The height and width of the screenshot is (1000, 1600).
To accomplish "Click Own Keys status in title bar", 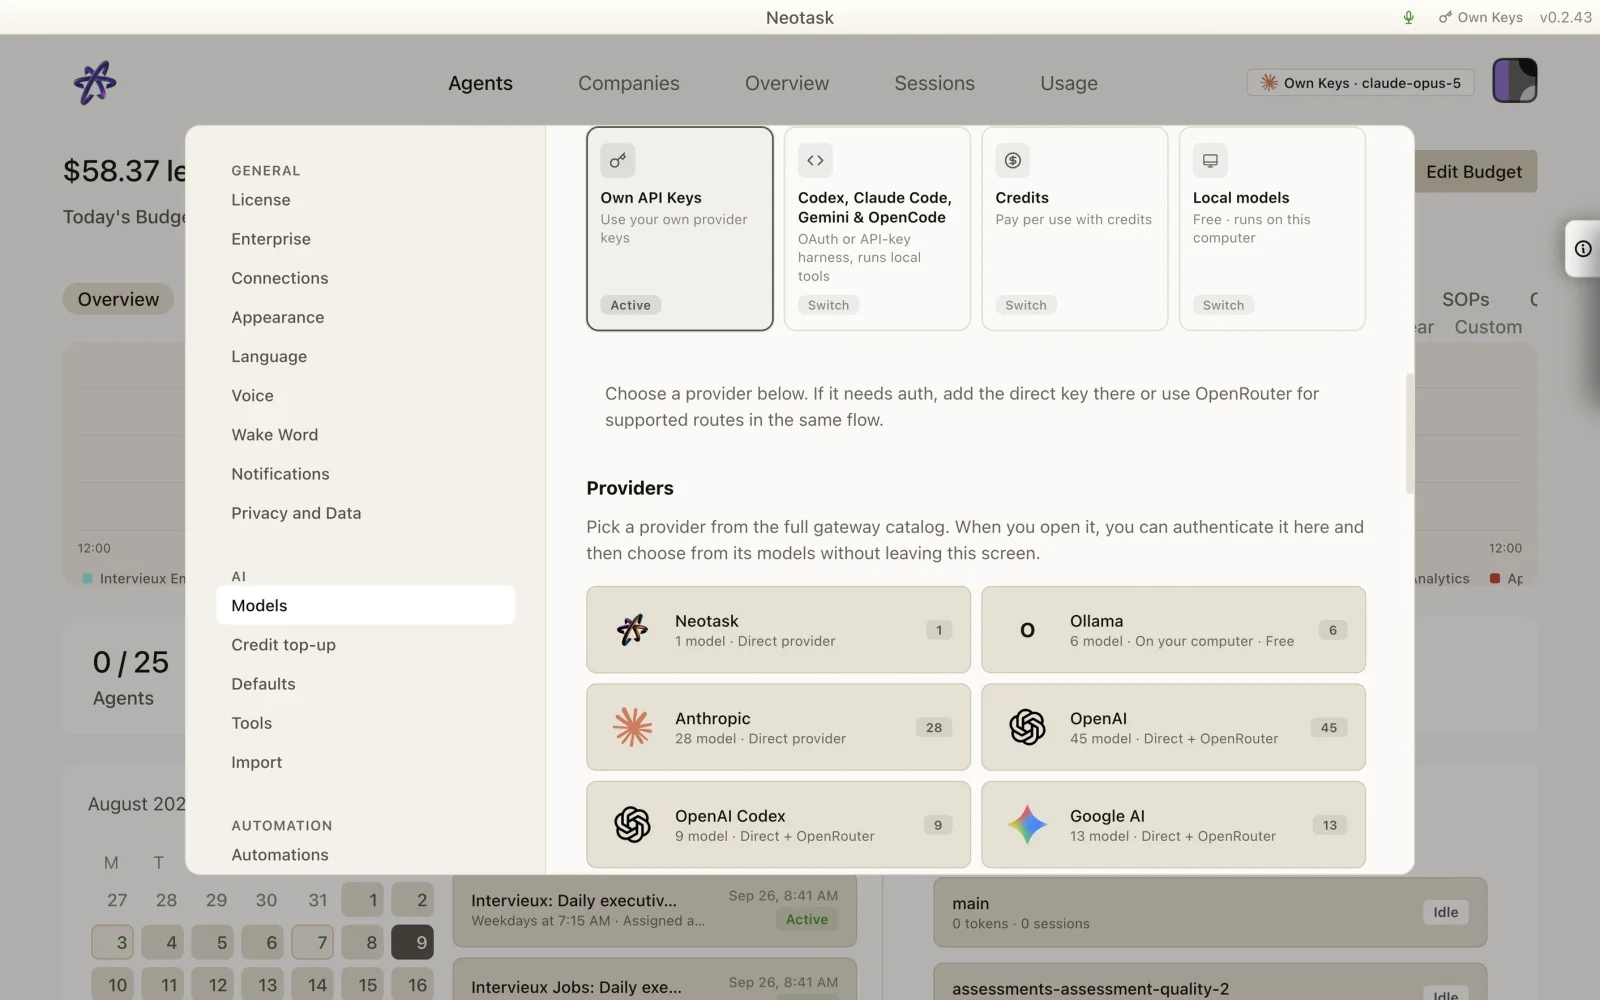I will tap(1480, 17).
